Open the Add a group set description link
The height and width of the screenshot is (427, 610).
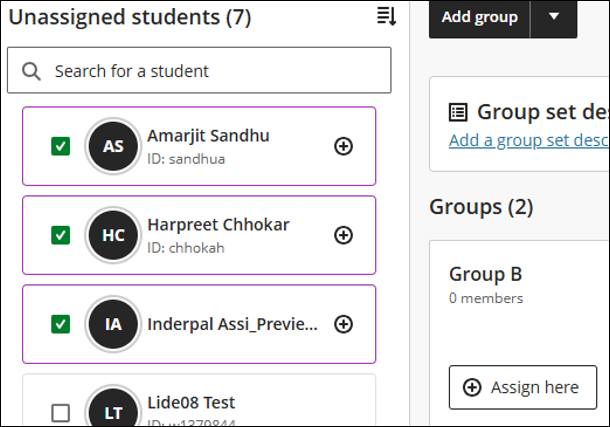pos(529,140)
